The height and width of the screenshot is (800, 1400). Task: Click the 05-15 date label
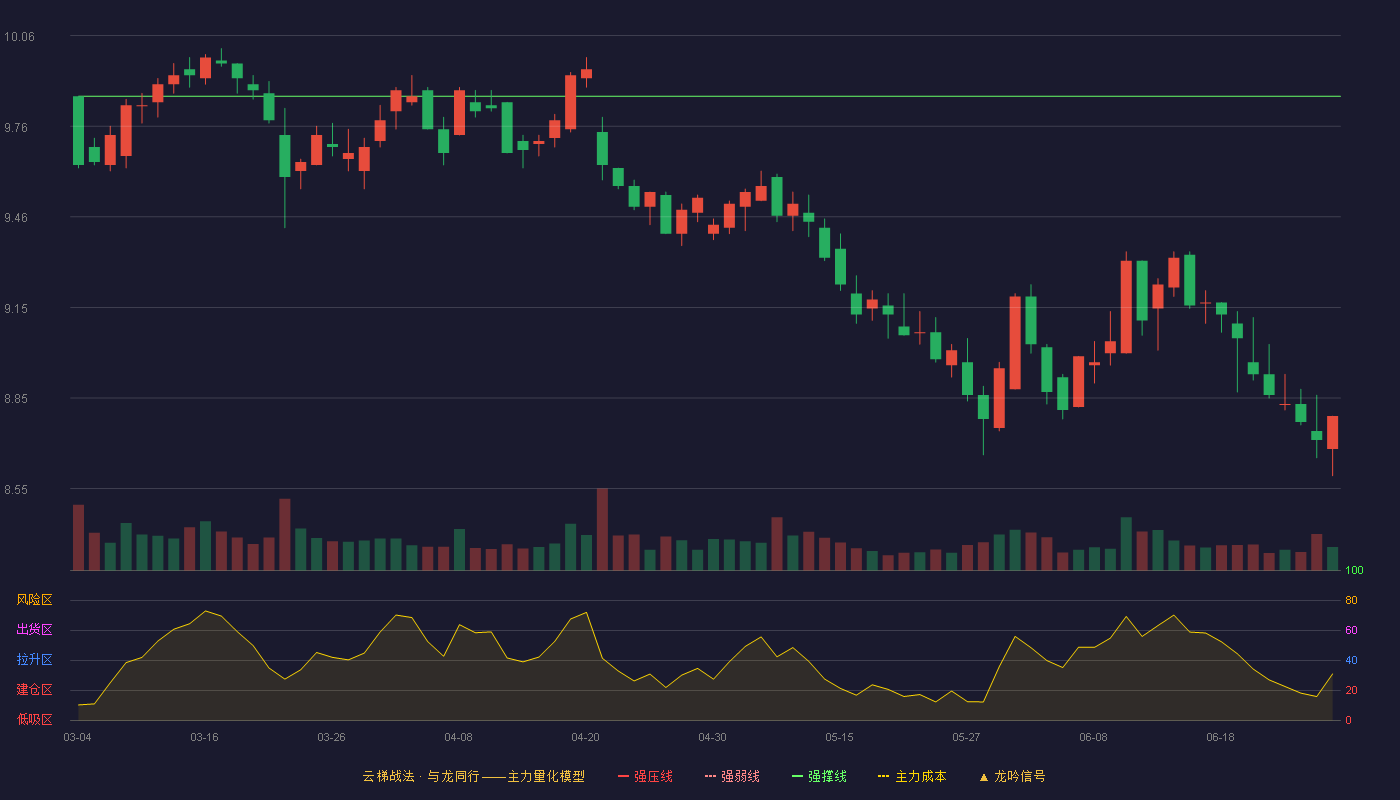pos(839,737)
